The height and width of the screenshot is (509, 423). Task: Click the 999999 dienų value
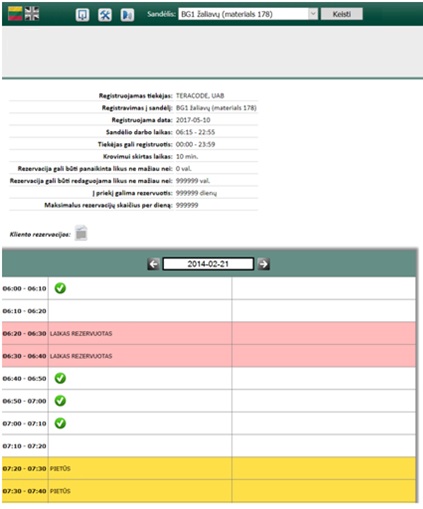(196, 193)
